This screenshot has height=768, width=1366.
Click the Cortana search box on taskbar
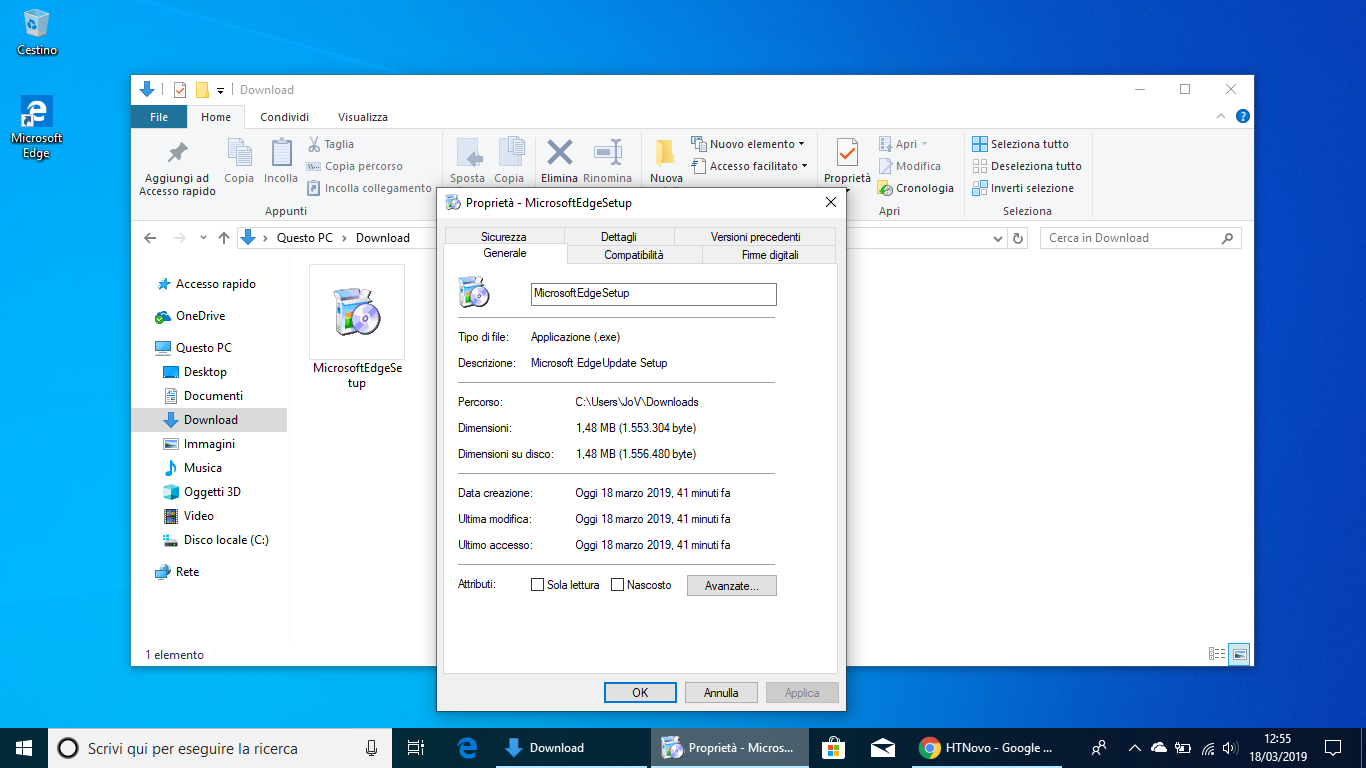[219, 747]
